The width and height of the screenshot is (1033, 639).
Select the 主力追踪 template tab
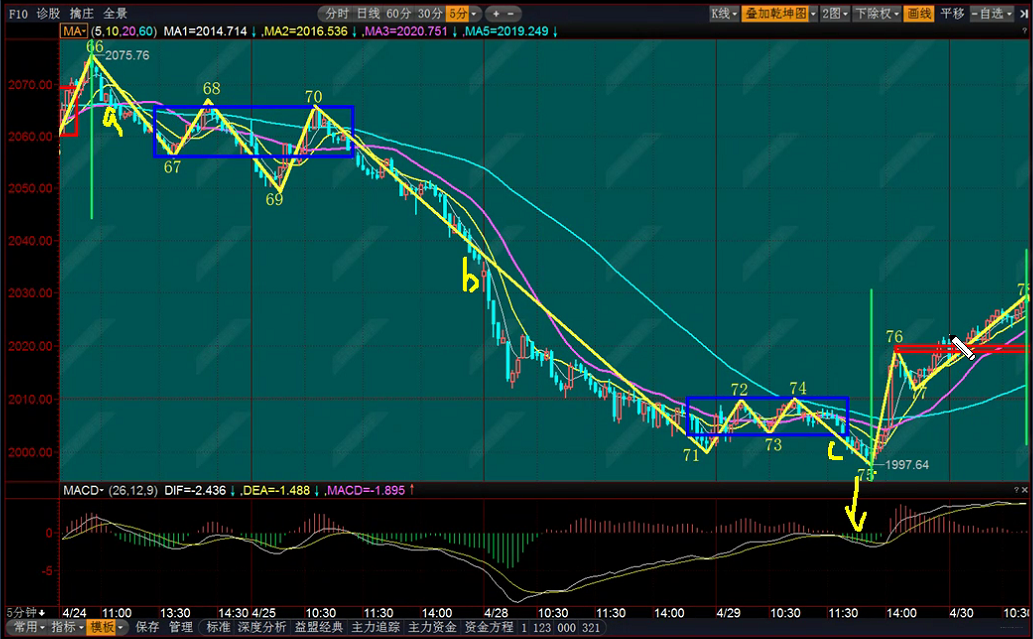[x=376, y=627]
